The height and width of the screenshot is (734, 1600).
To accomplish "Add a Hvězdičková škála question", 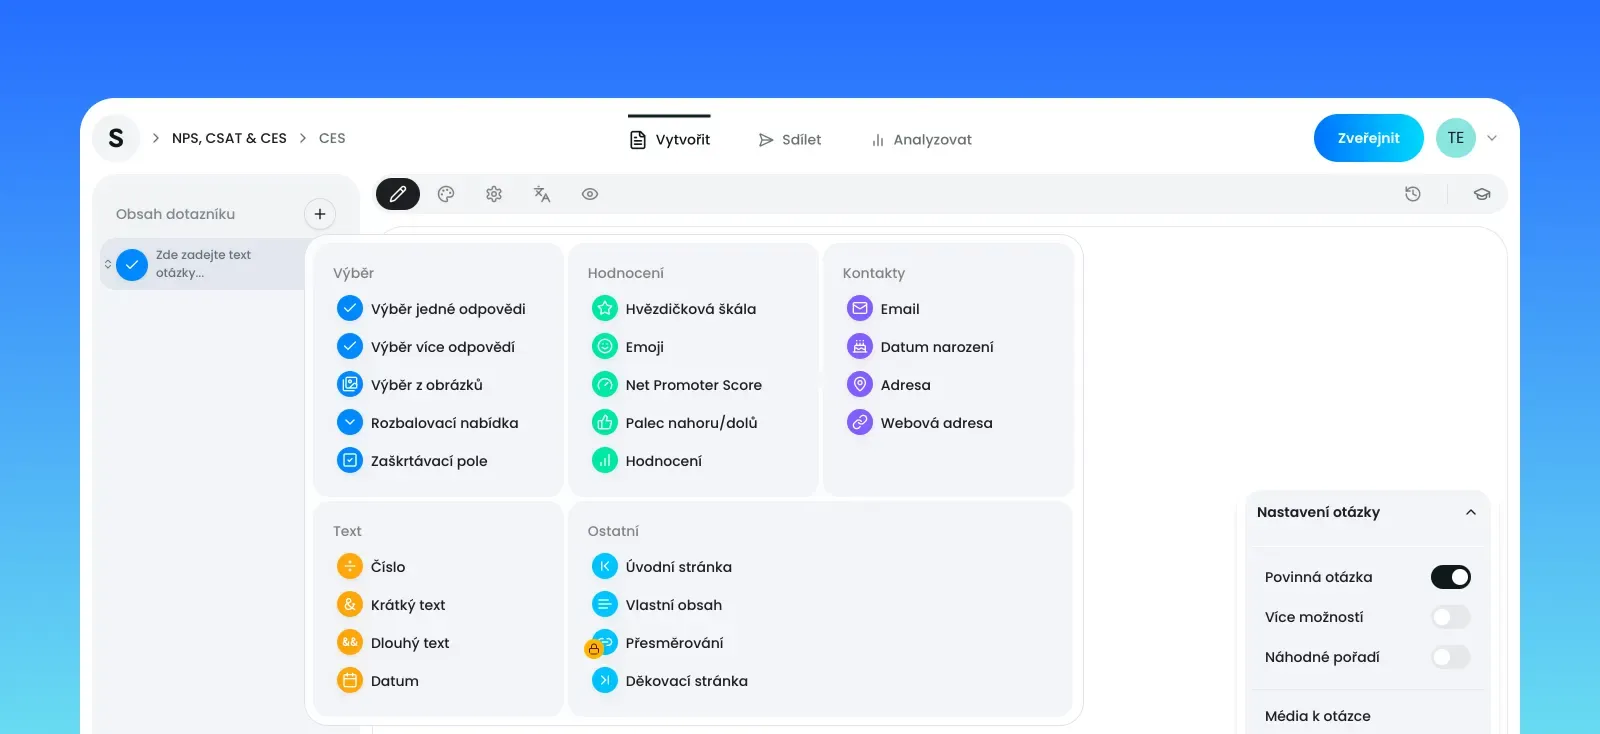I will click(675, 308).
